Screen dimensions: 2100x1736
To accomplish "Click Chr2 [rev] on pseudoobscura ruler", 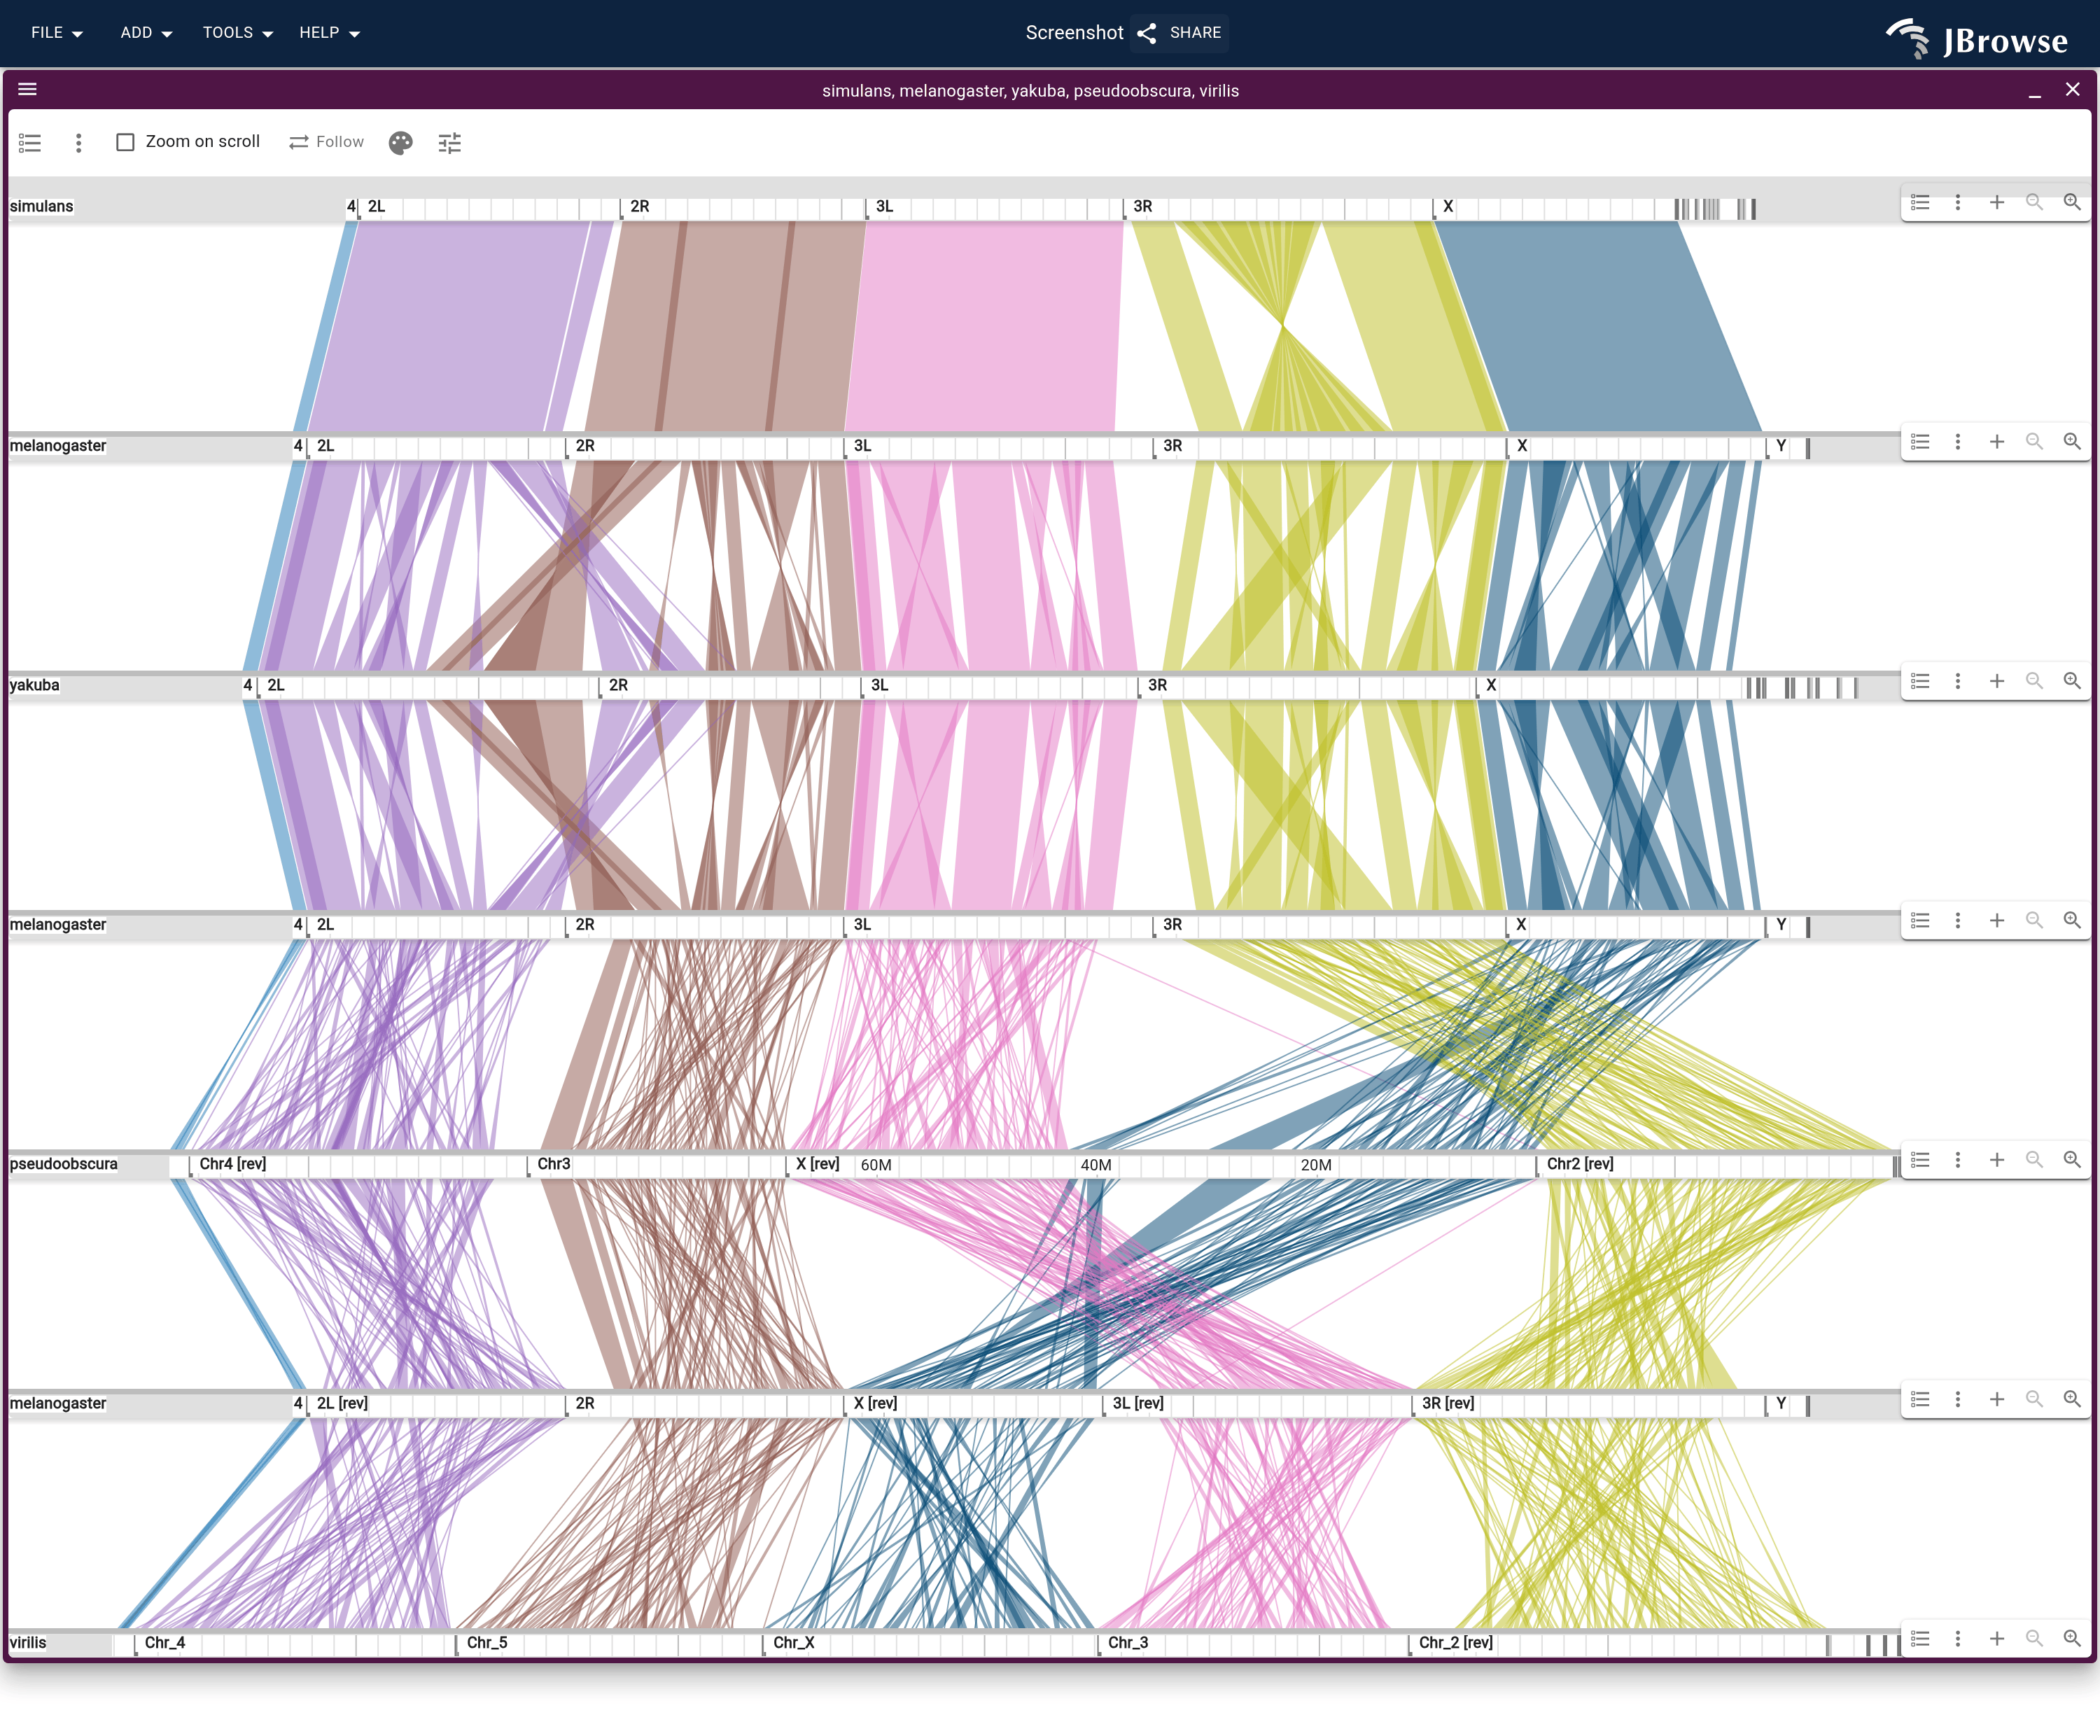I will click(x=1580, y=1164).
